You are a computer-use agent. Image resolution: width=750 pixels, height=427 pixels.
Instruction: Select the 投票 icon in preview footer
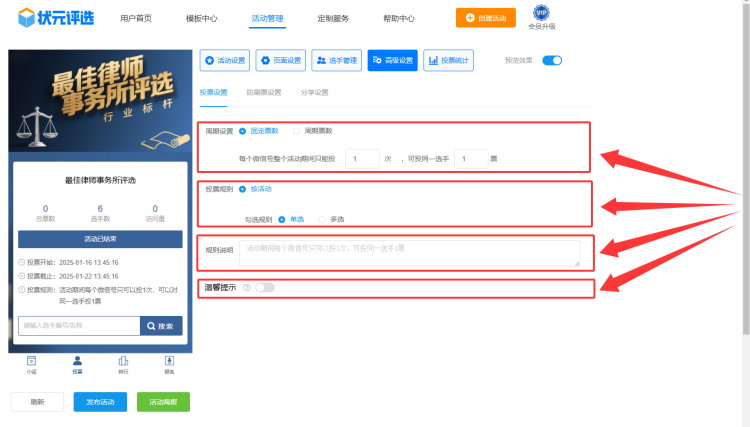click(x=77, y=363)
